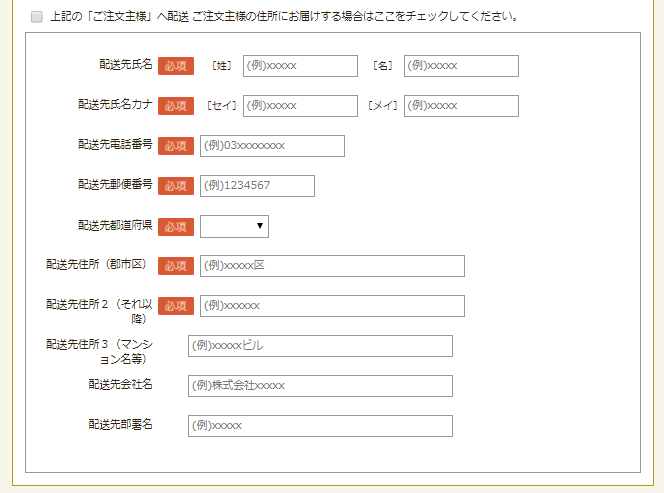Click the 必須 badge beside 配送先住所２
The height and width of the screenshot is (493, 664).
(x=176, y=306)
